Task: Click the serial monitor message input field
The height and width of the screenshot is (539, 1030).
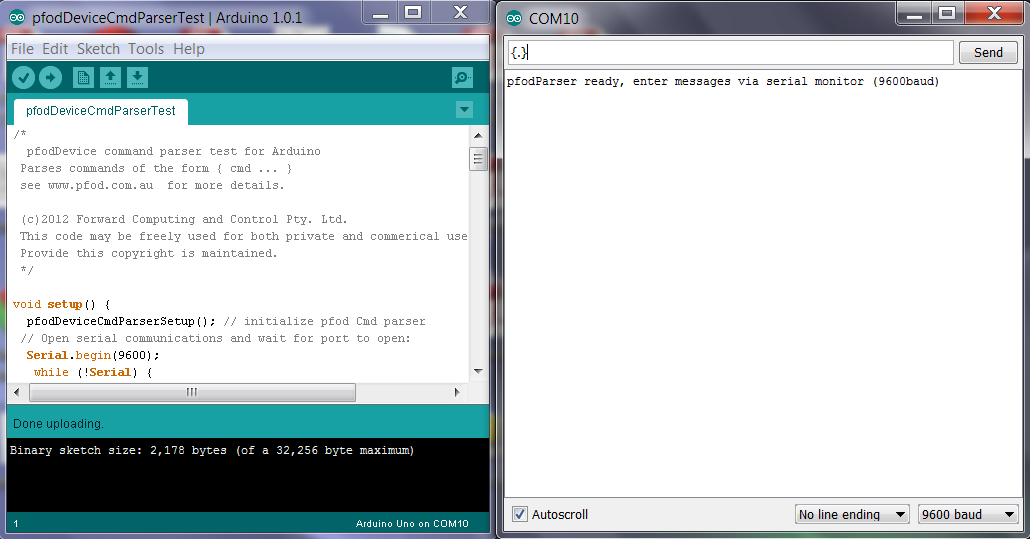Action: click(730, 53)
